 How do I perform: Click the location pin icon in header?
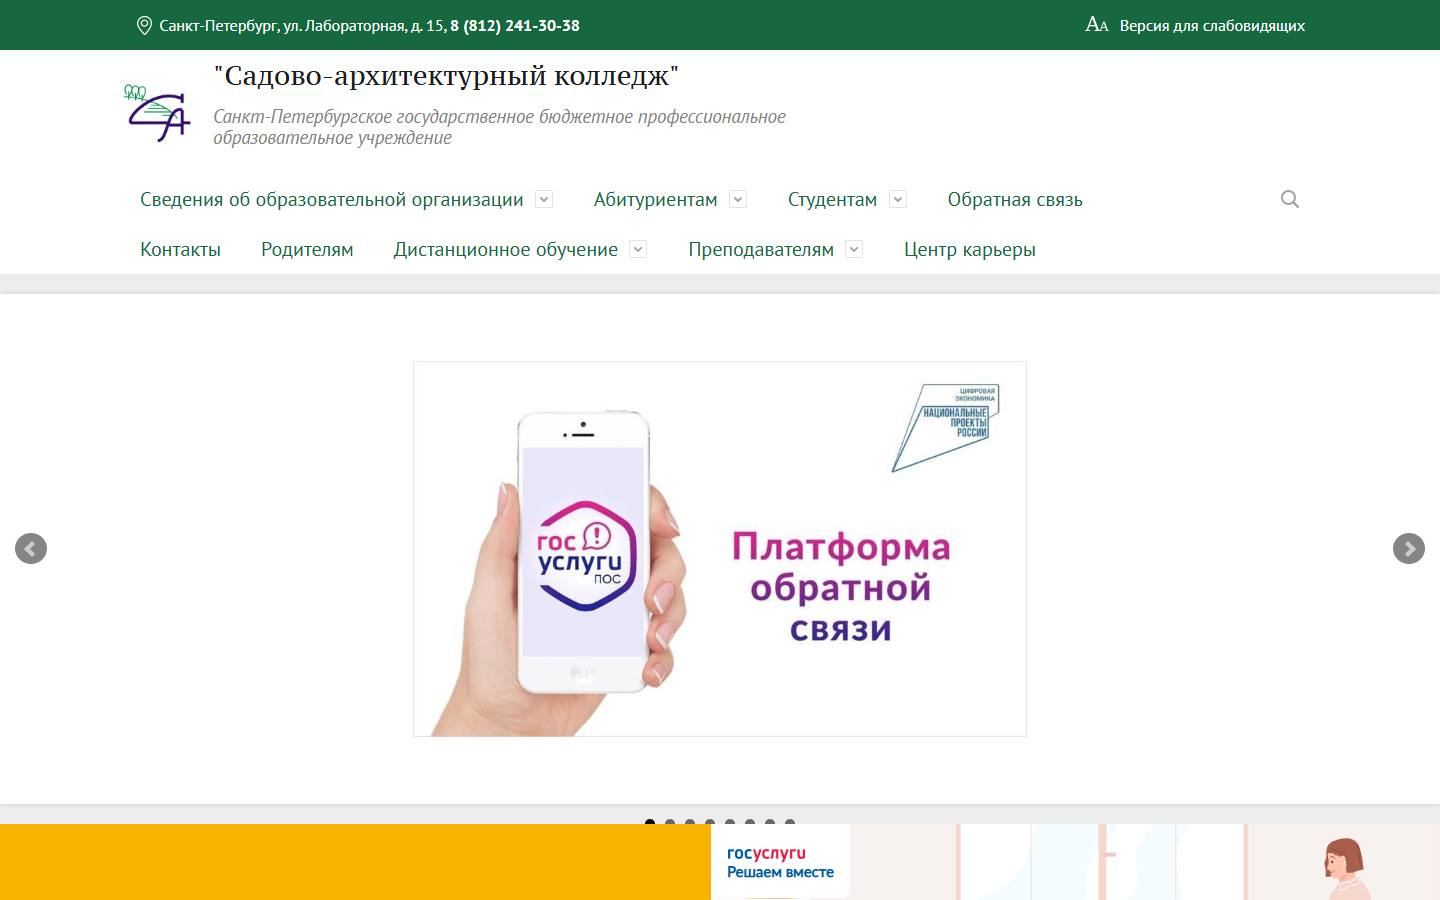coord(144,25)
